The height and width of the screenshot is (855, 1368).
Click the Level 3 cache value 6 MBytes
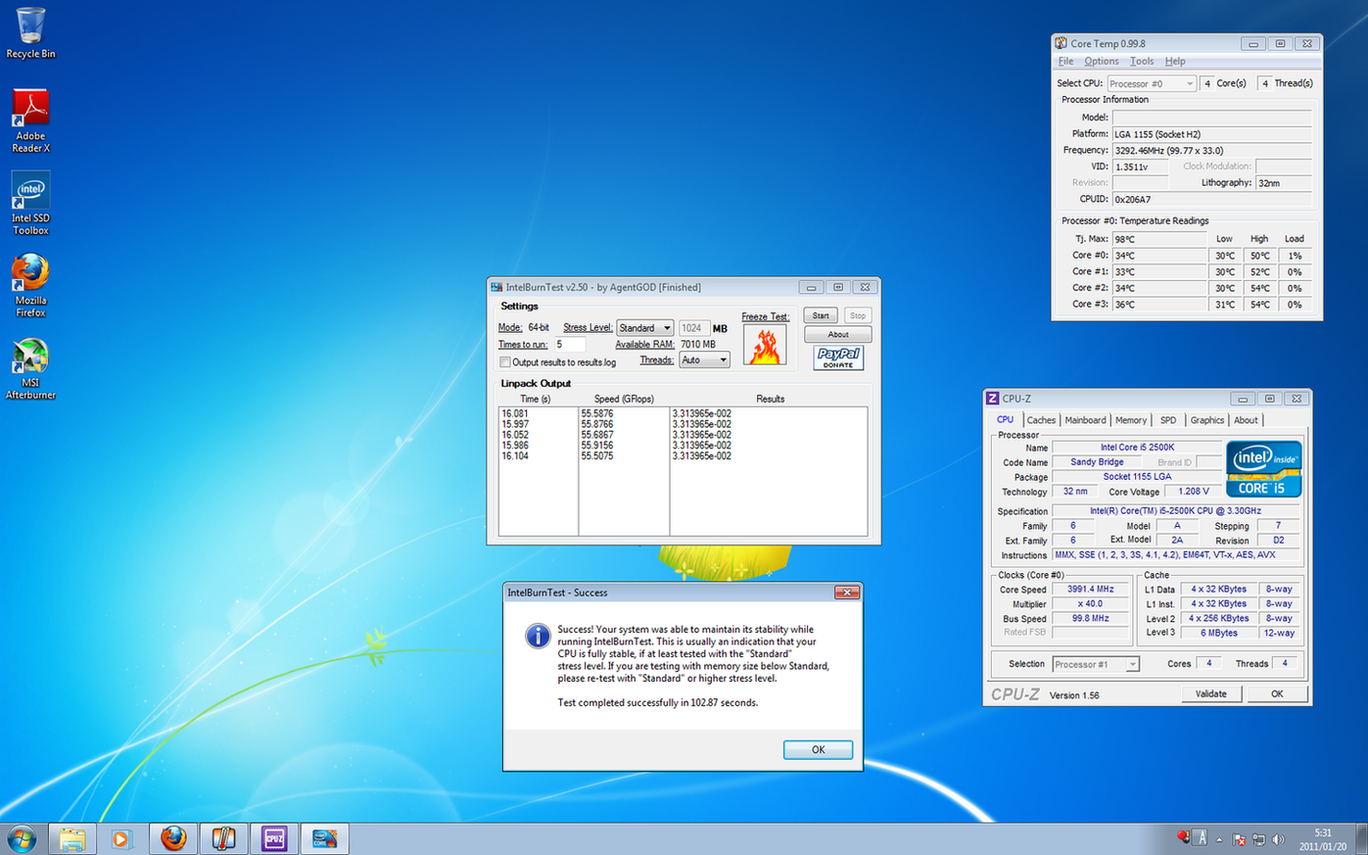click(1218, 633)
